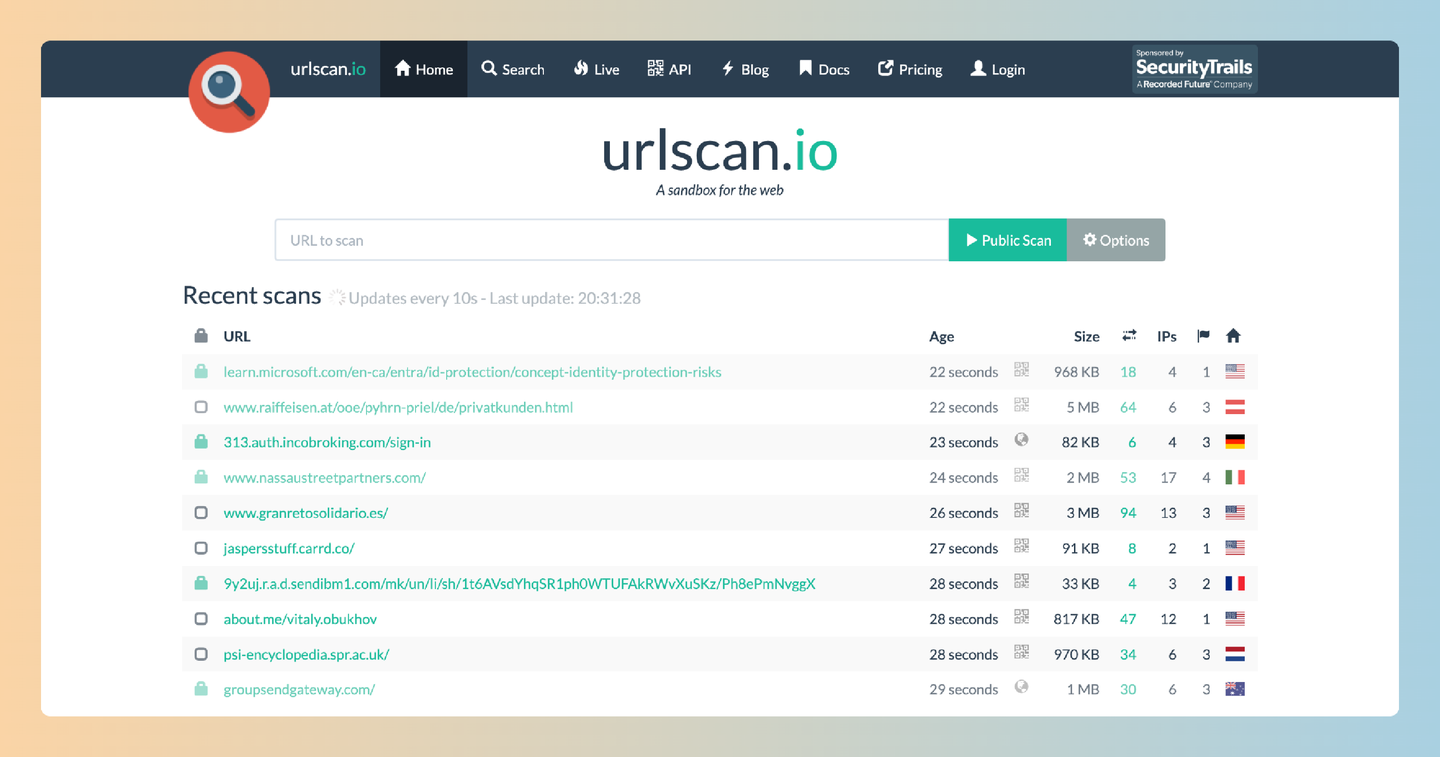
Task: Click the US flag on the learn.microsoft.com row
Action: click(1235, 370)
